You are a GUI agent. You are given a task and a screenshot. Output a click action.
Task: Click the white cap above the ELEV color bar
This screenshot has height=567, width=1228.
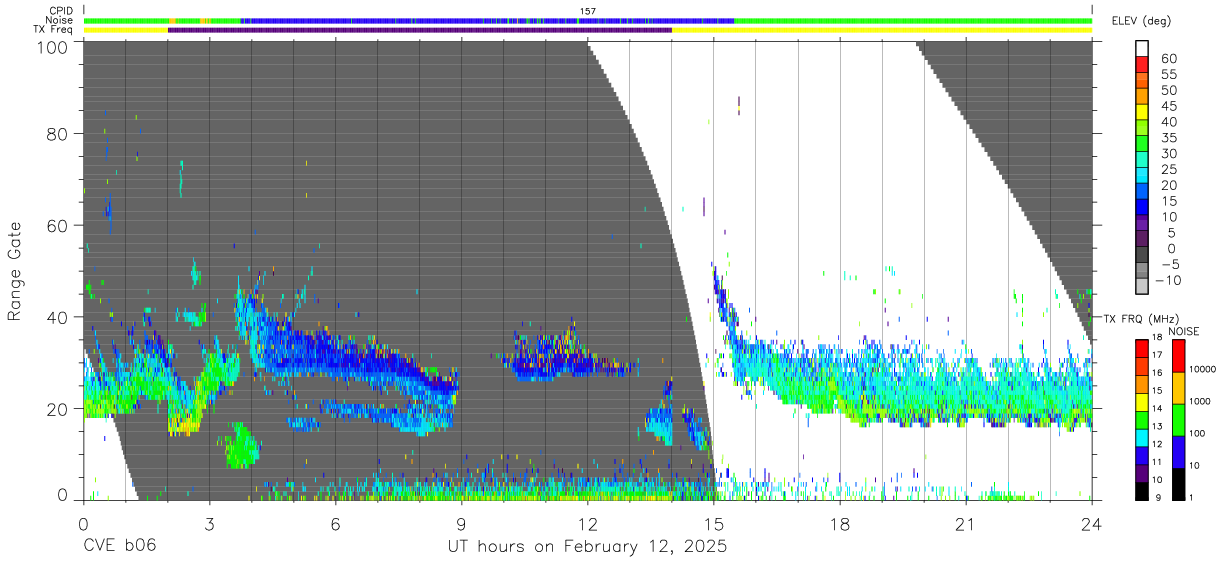point(1142,49)
